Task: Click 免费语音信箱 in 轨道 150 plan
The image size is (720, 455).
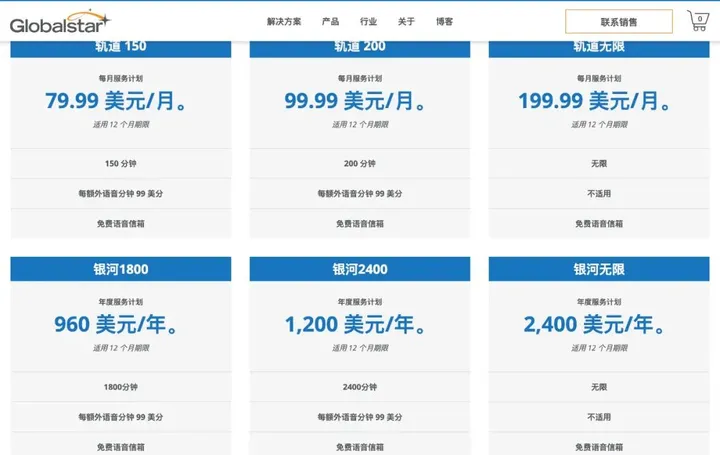Action: [121, 224]
